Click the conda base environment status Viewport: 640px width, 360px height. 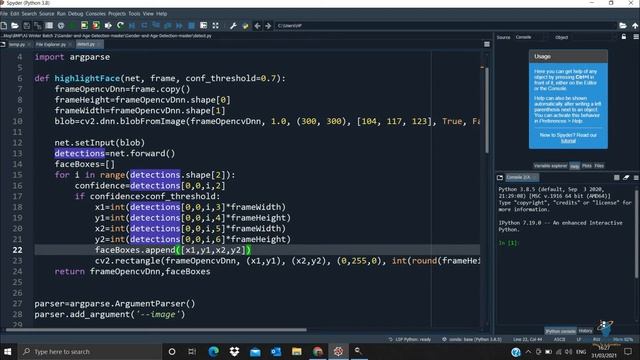472,340
